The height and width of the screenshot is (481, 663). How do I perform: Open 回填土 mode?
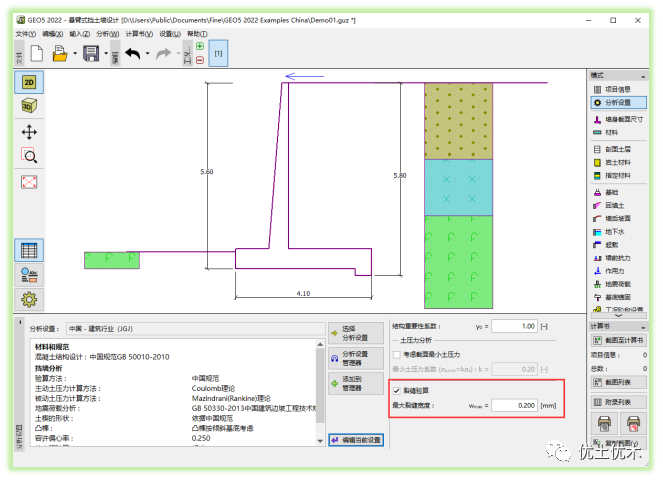click(x=618, y=205)
